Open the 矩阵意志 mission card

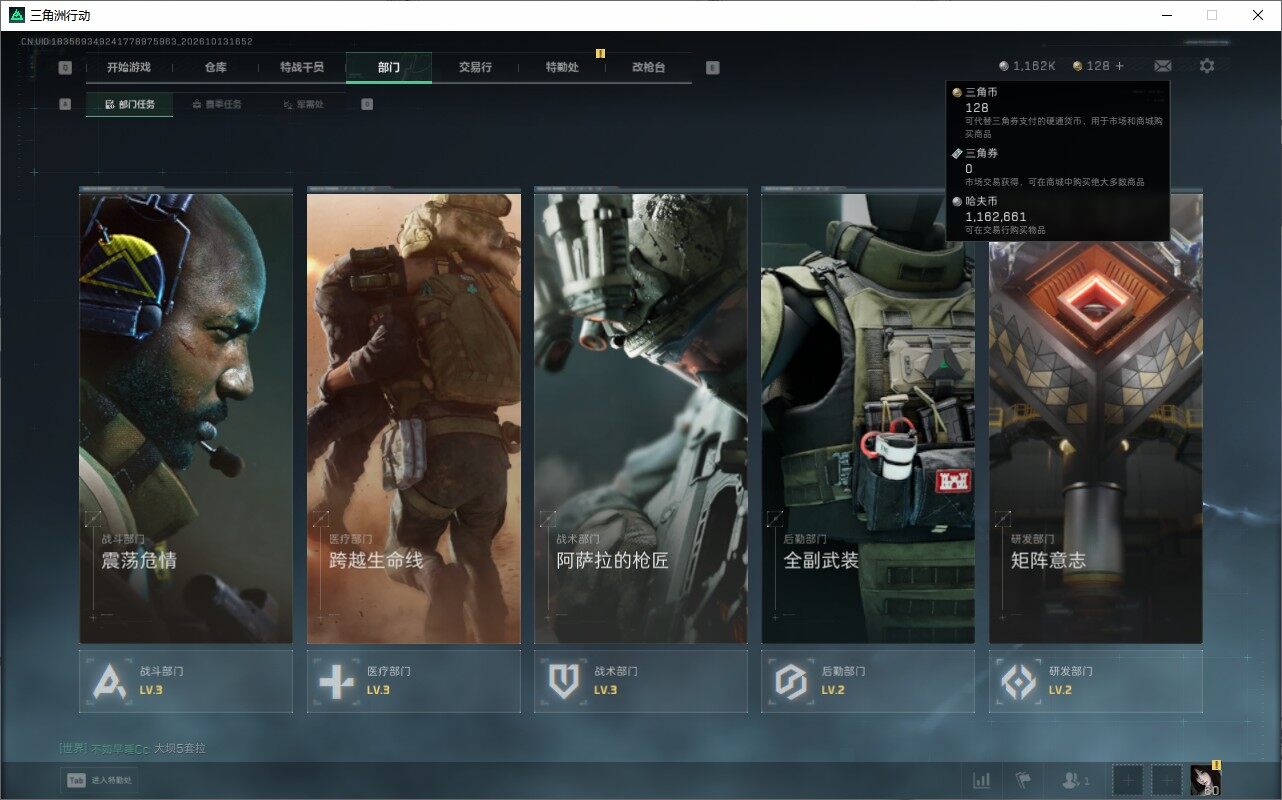point(1096,418)
